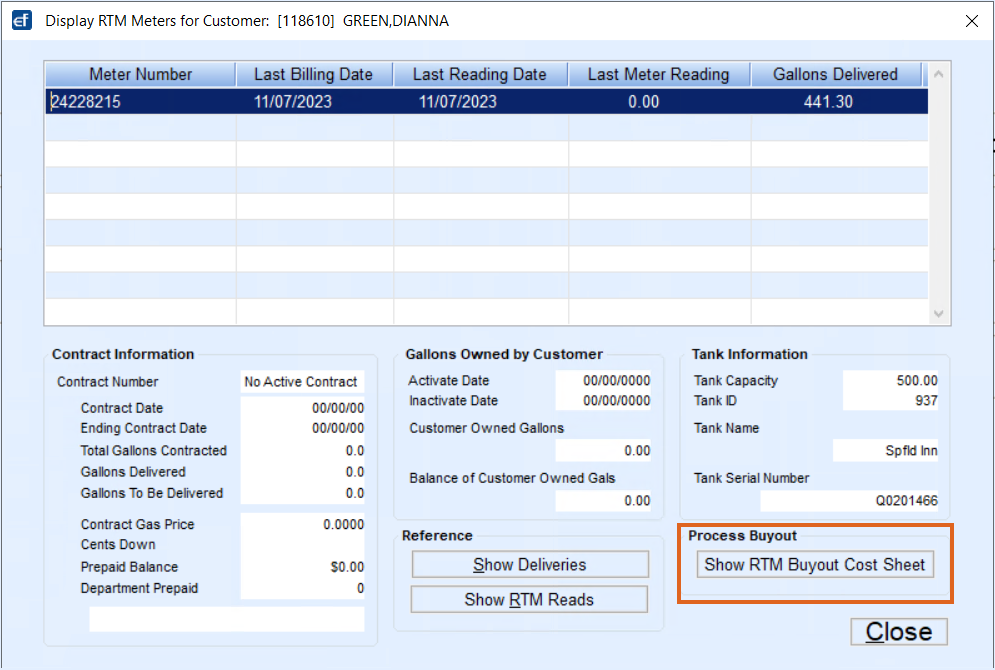Viewport: 995px width, 670px height.
Task: Click the Meter Number column header
Action: click(139, 74)
